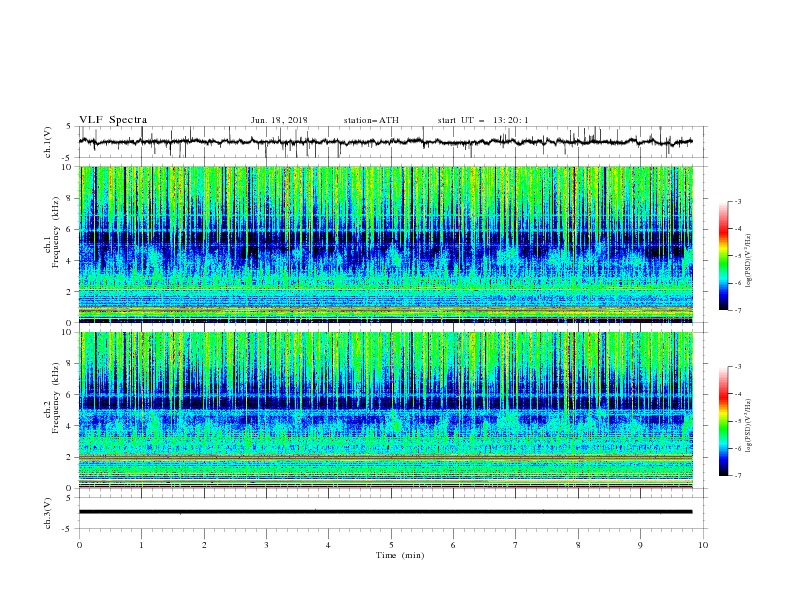Viewport: 792px width, 612px height.
Task: Click bottom time axis tick label "7"
Action: 516,545
